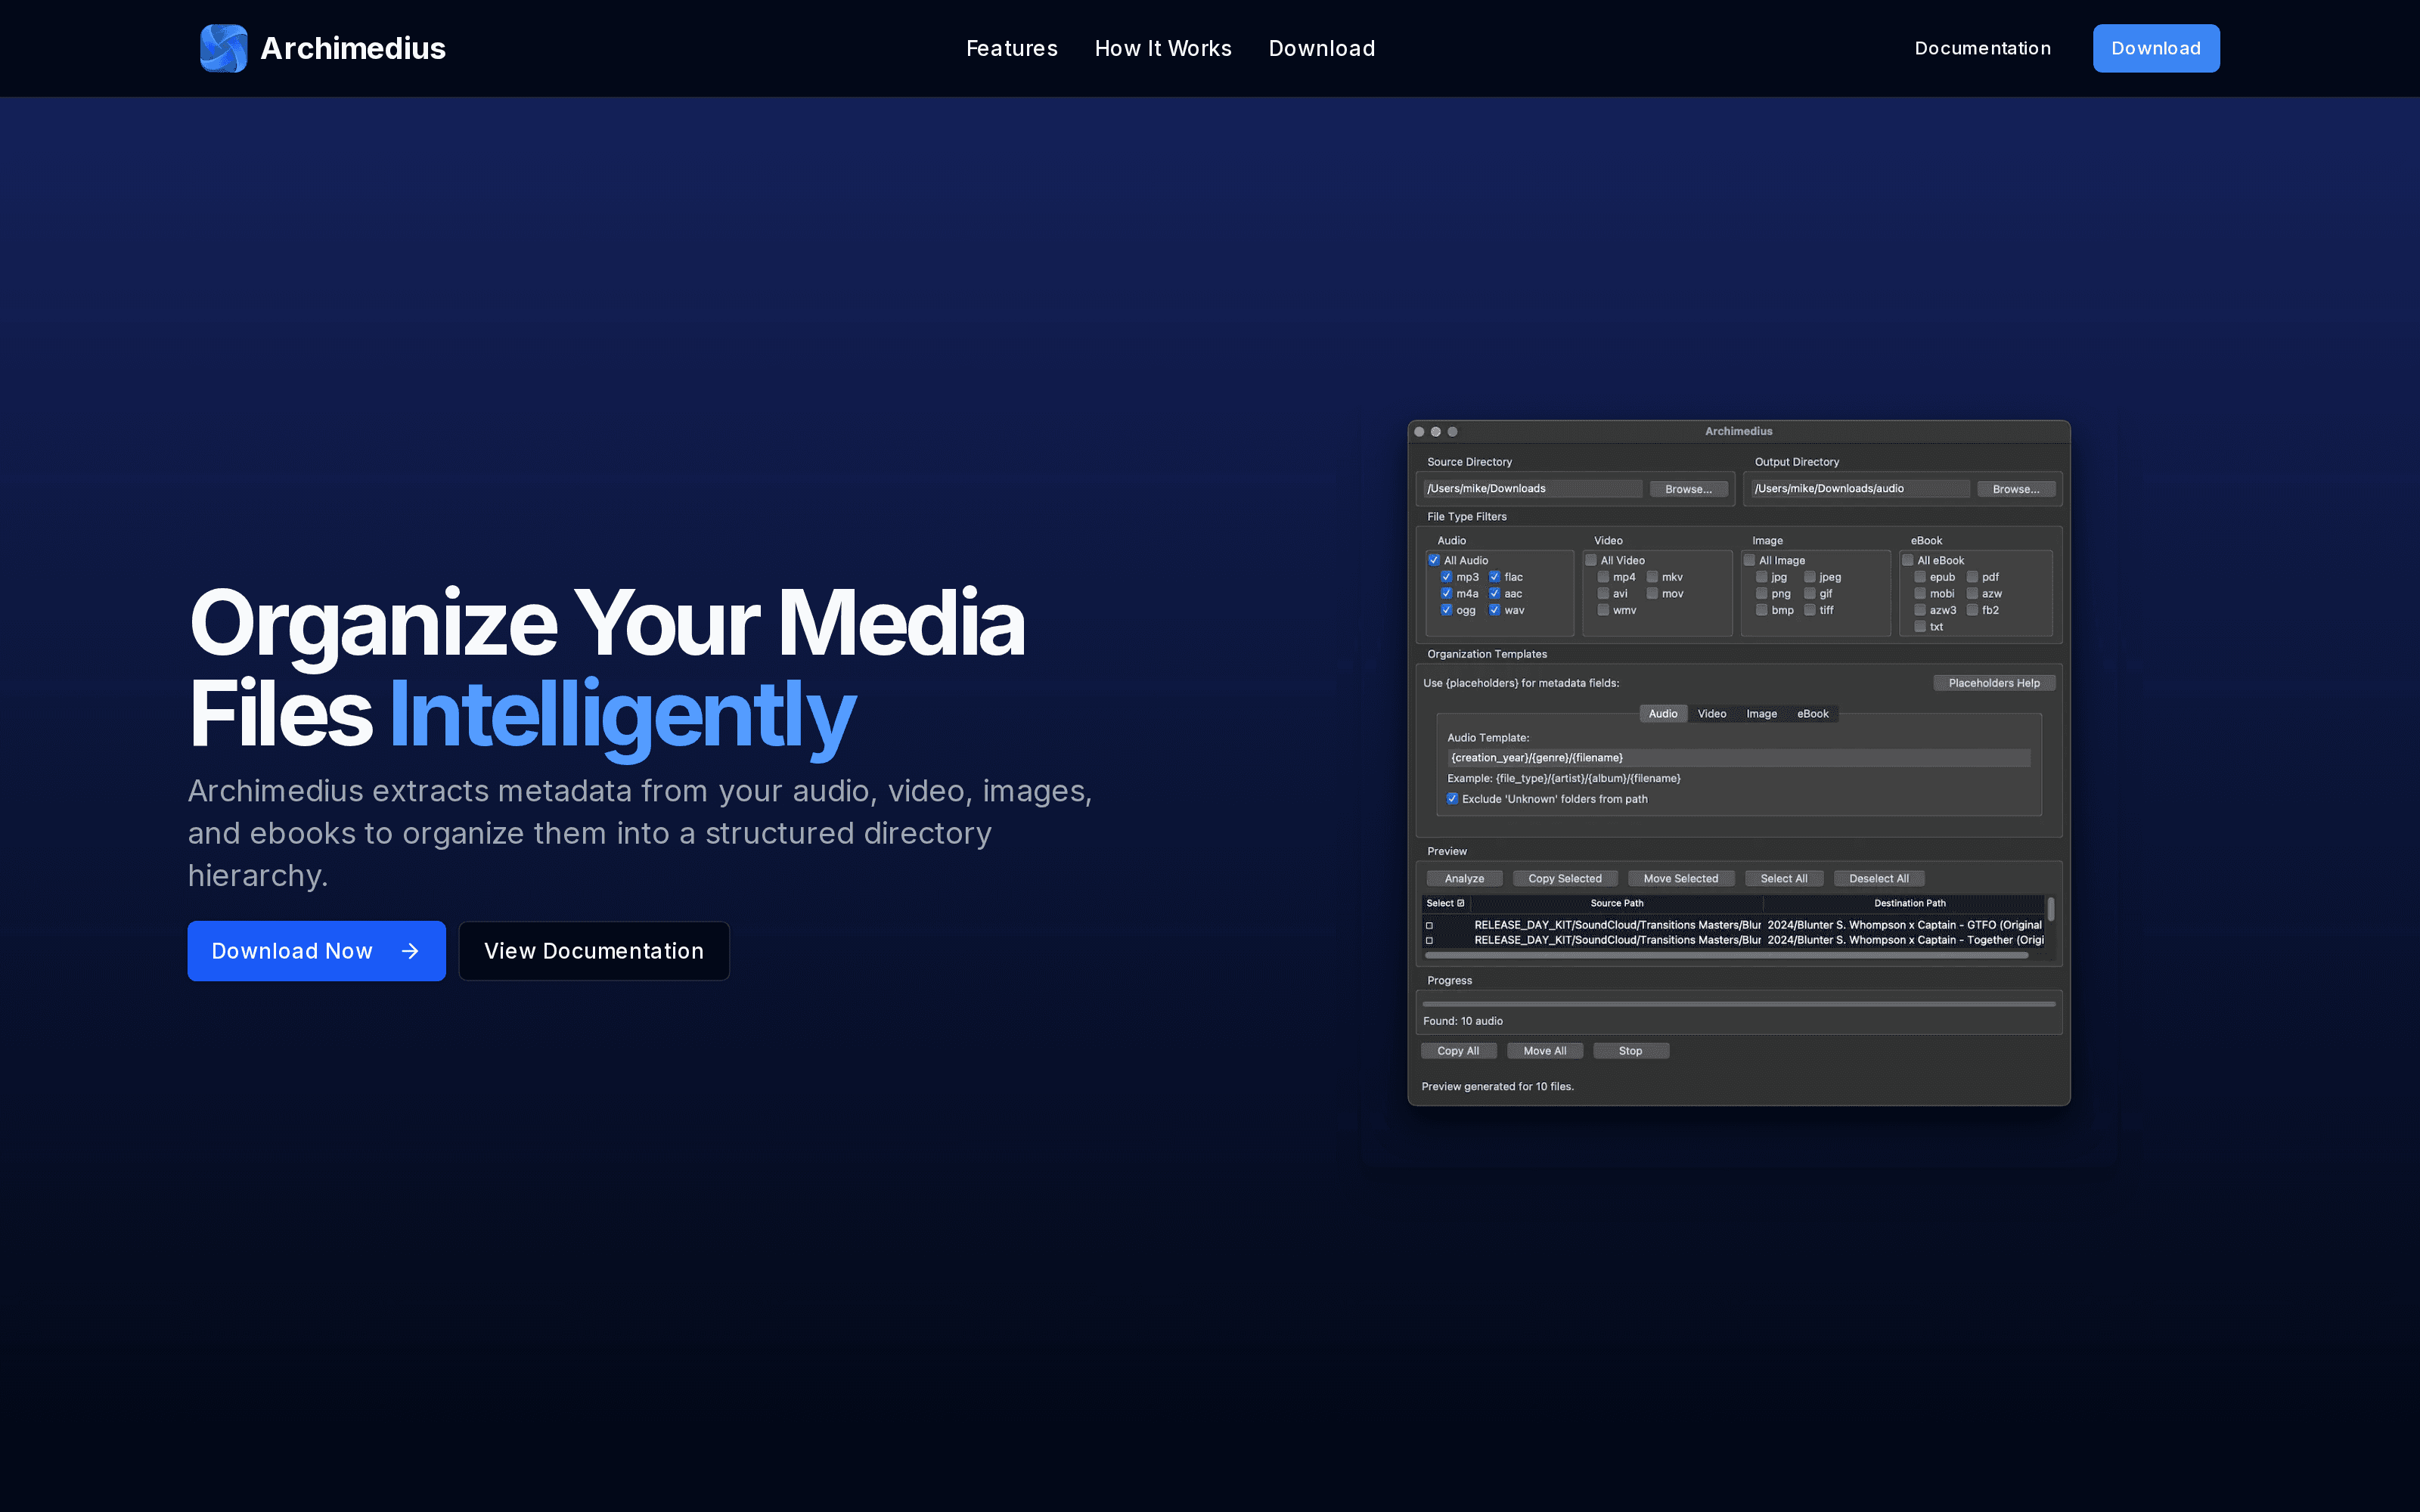Check the png filter
The image size is (2420, 1512).
[x=1761, y=593]
